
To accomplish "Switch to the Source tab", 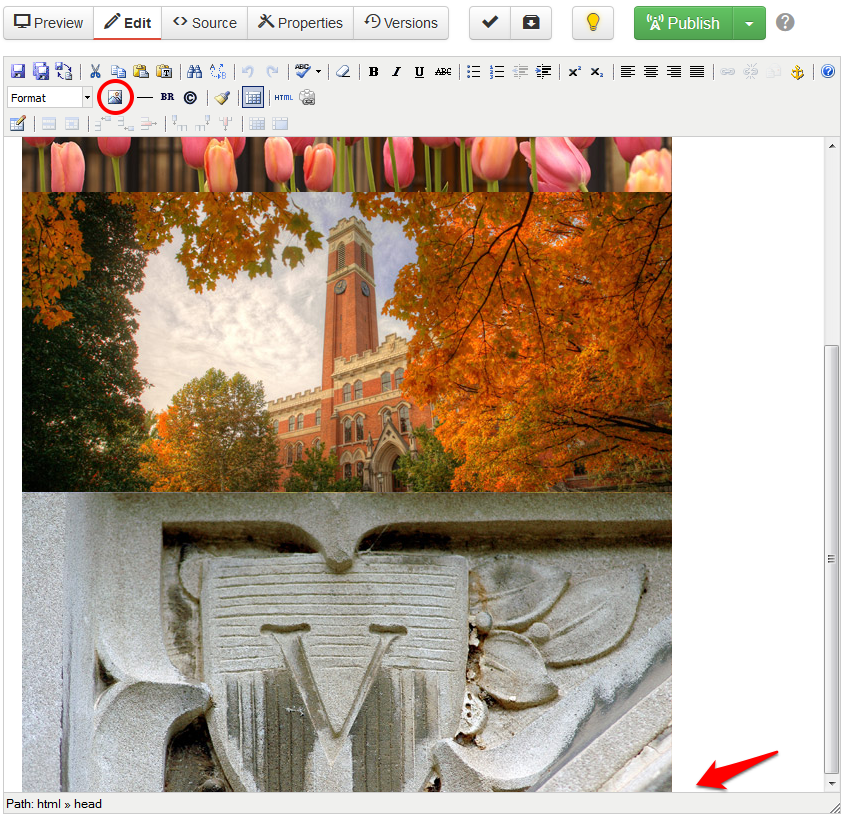I will tap(205, 23).
